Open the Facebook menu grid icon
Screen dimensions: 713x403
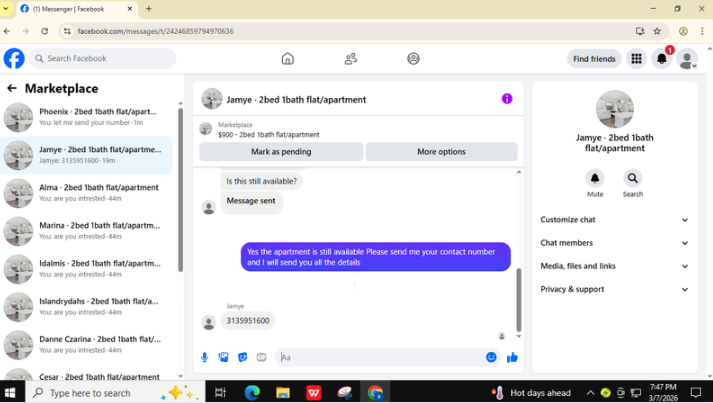[637, 59]
